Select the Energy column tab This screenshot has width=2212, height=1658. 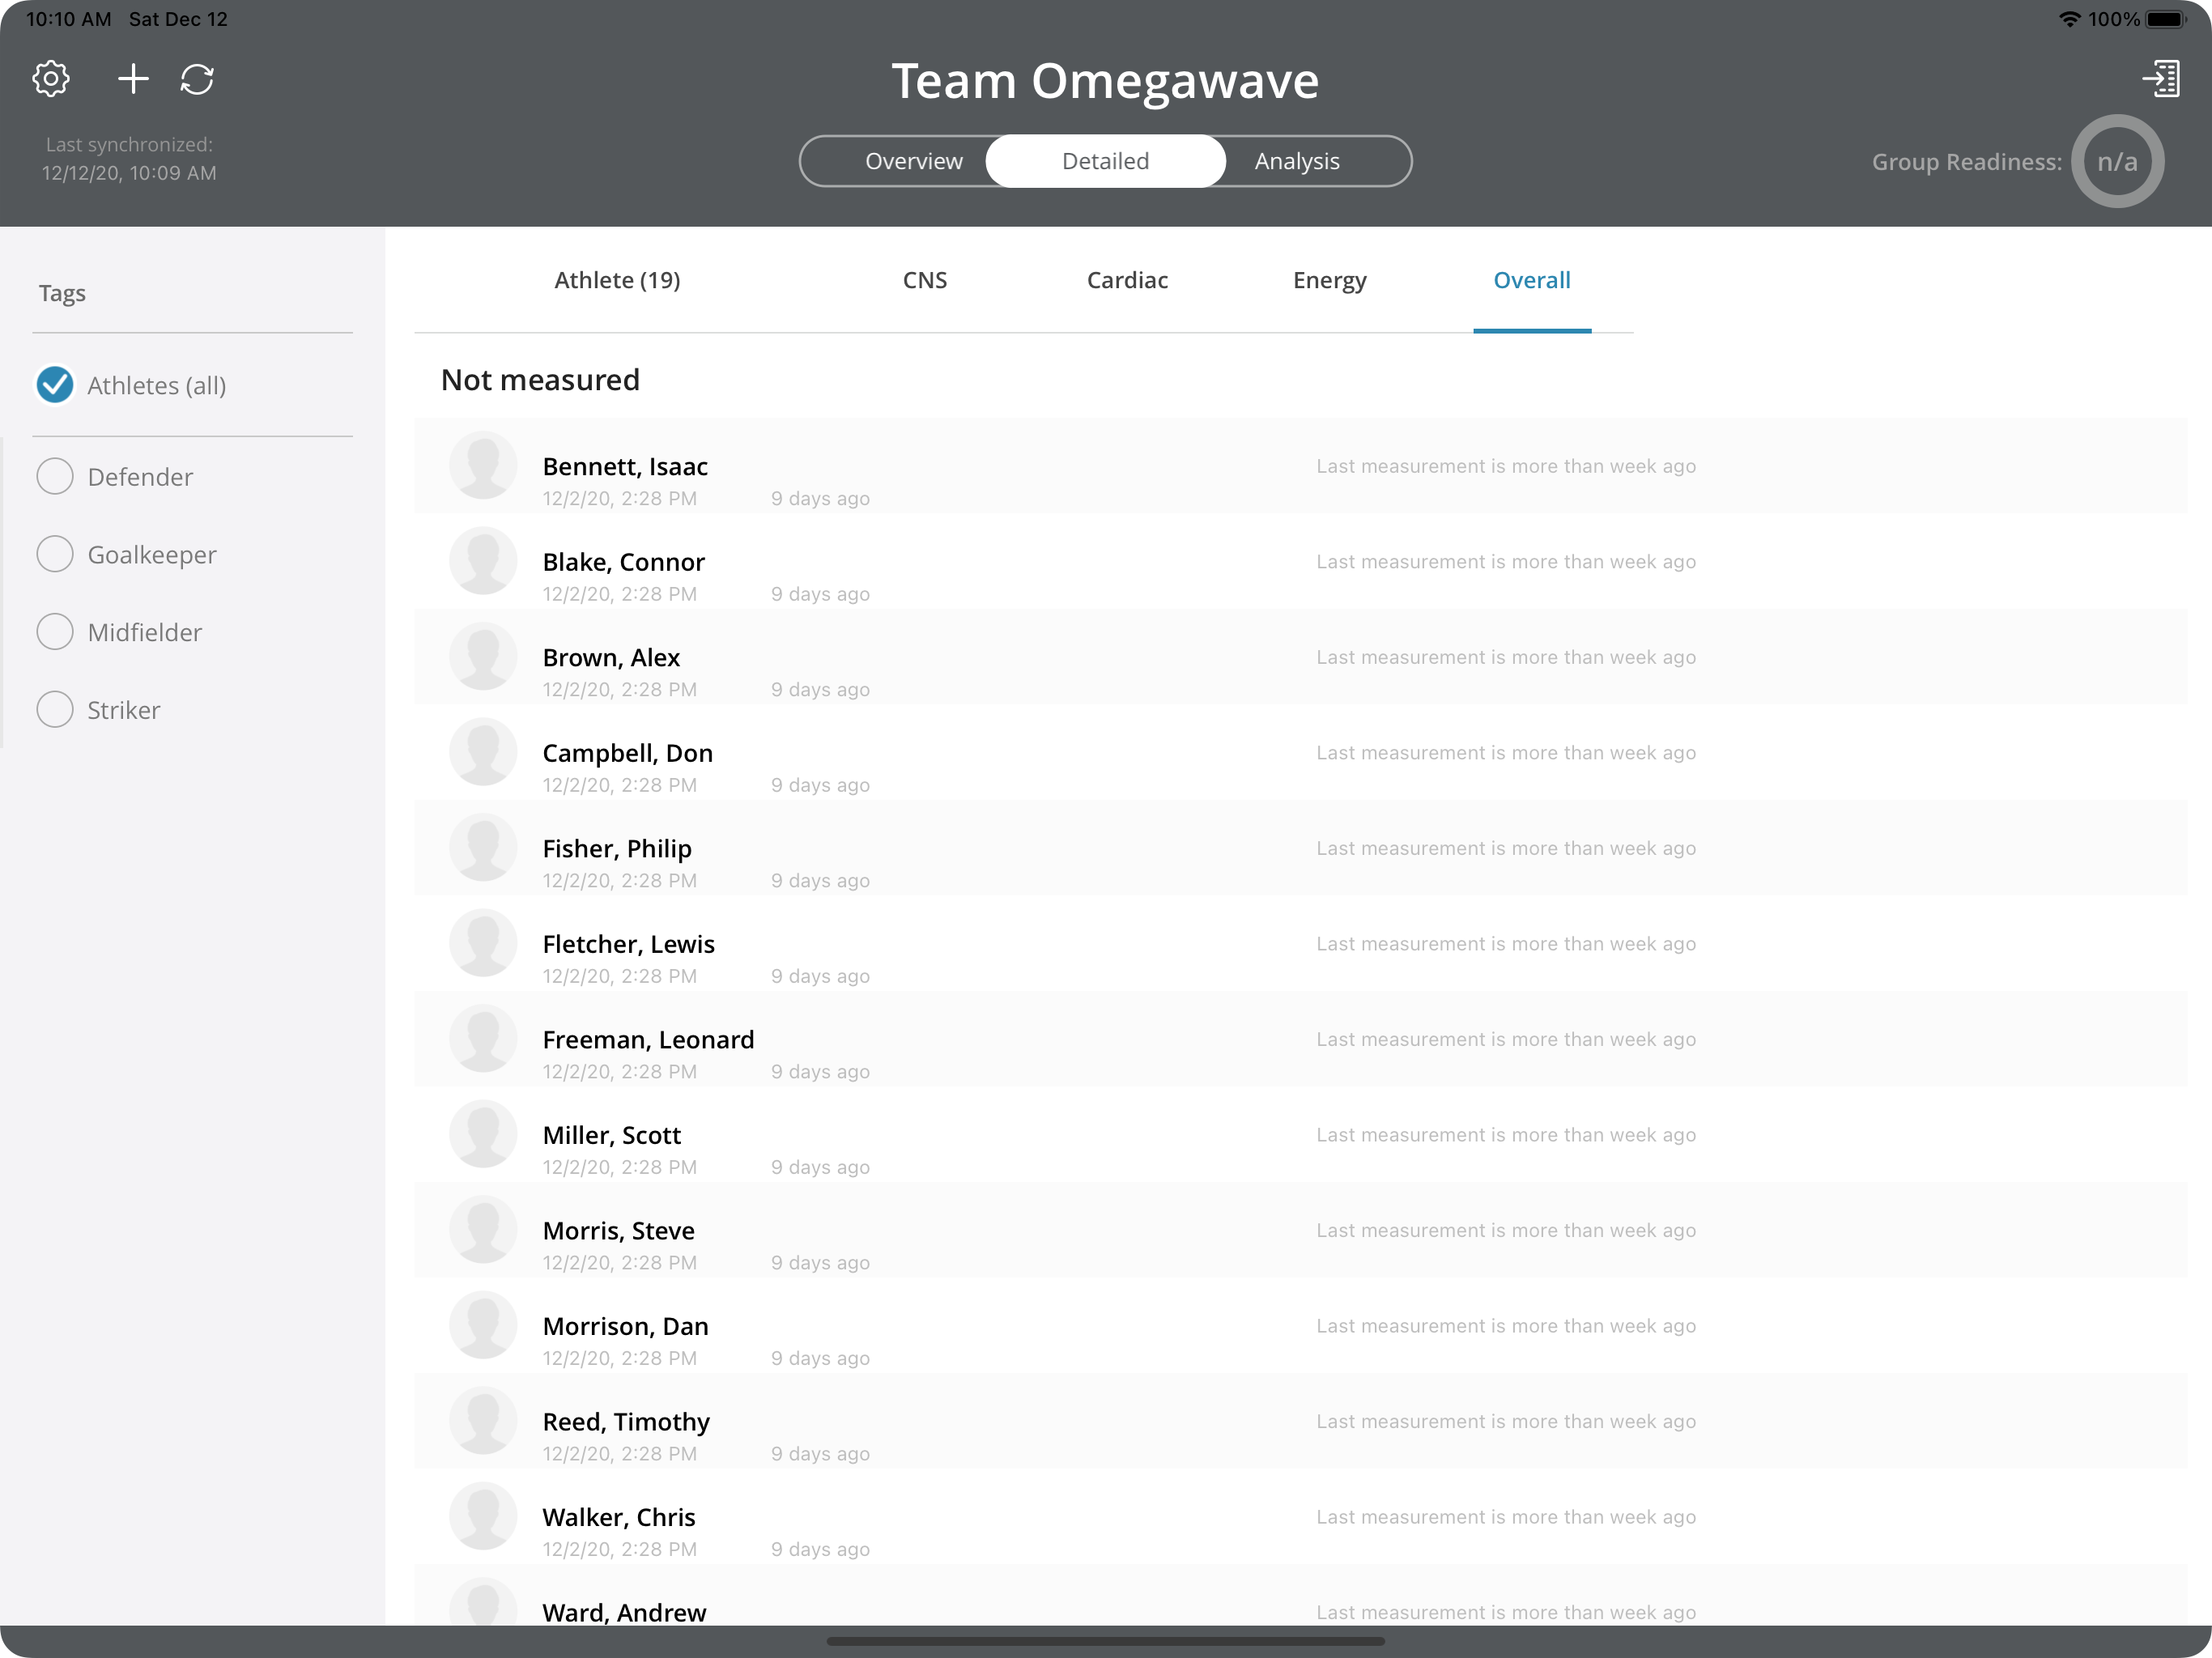[1329, 281]
